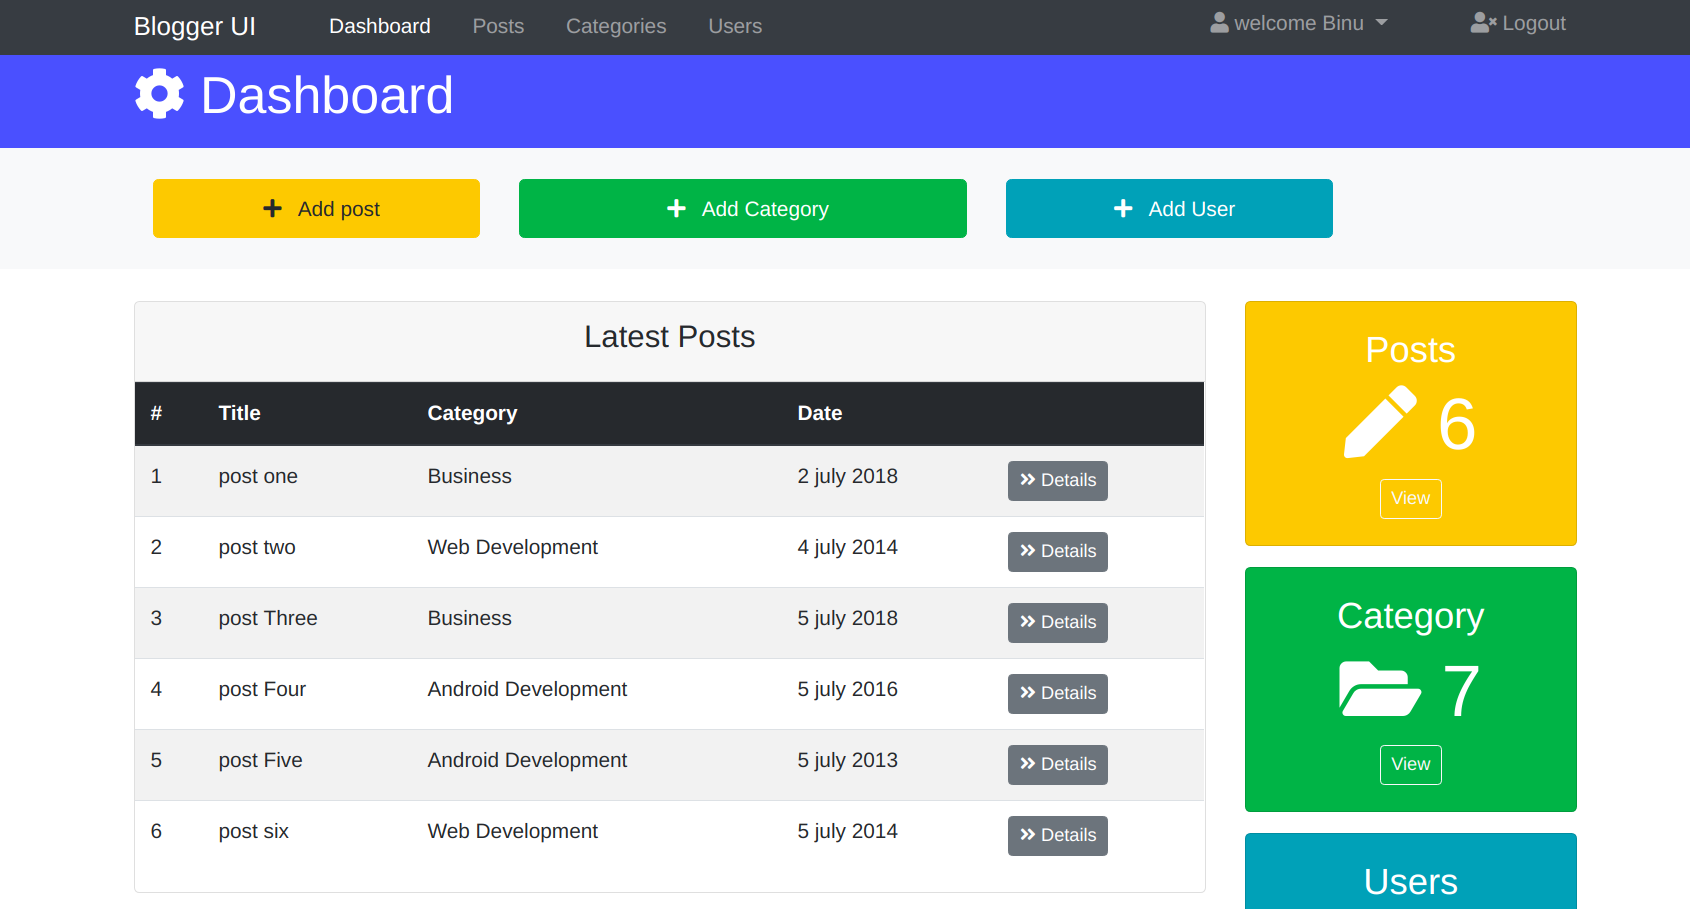Click the pencil icon in Posts card

1380,422
